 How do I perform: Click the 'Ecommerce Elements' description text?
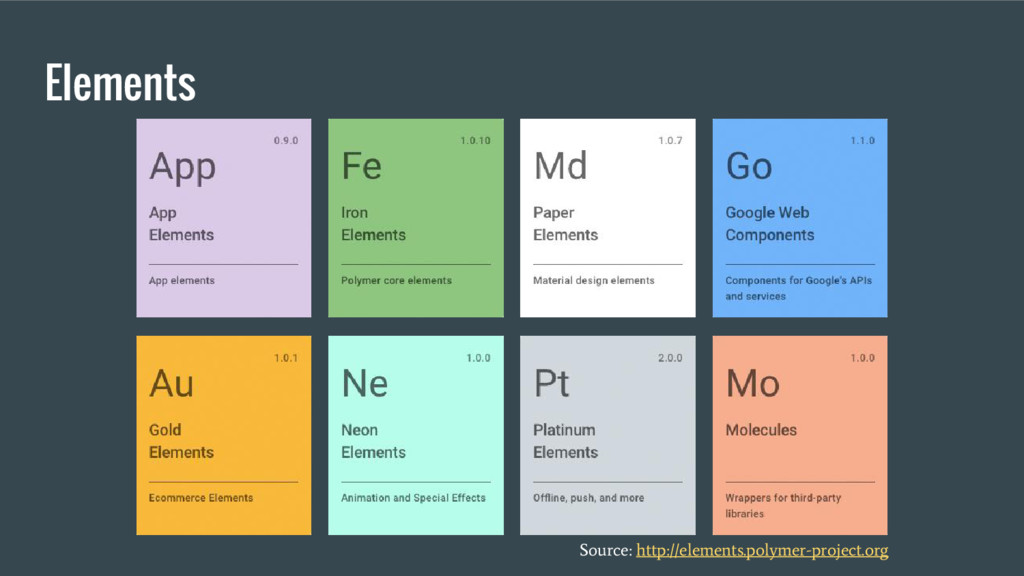[x=200, y=498]
